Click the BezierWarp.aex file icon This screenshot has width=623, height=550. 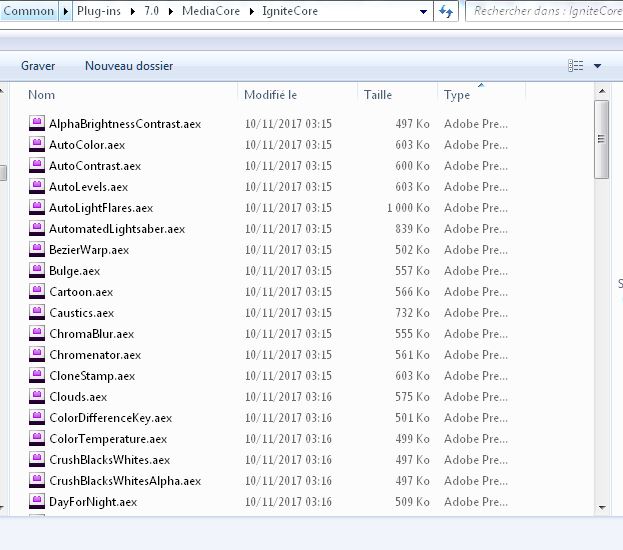pos(37,250)
